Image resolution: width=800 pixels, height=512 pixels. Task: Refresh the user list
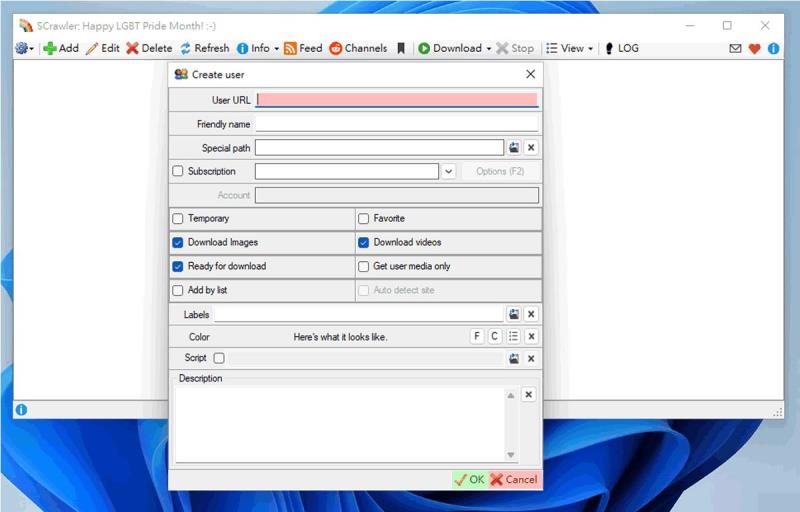pyautogui.click(x=205, y=48)
